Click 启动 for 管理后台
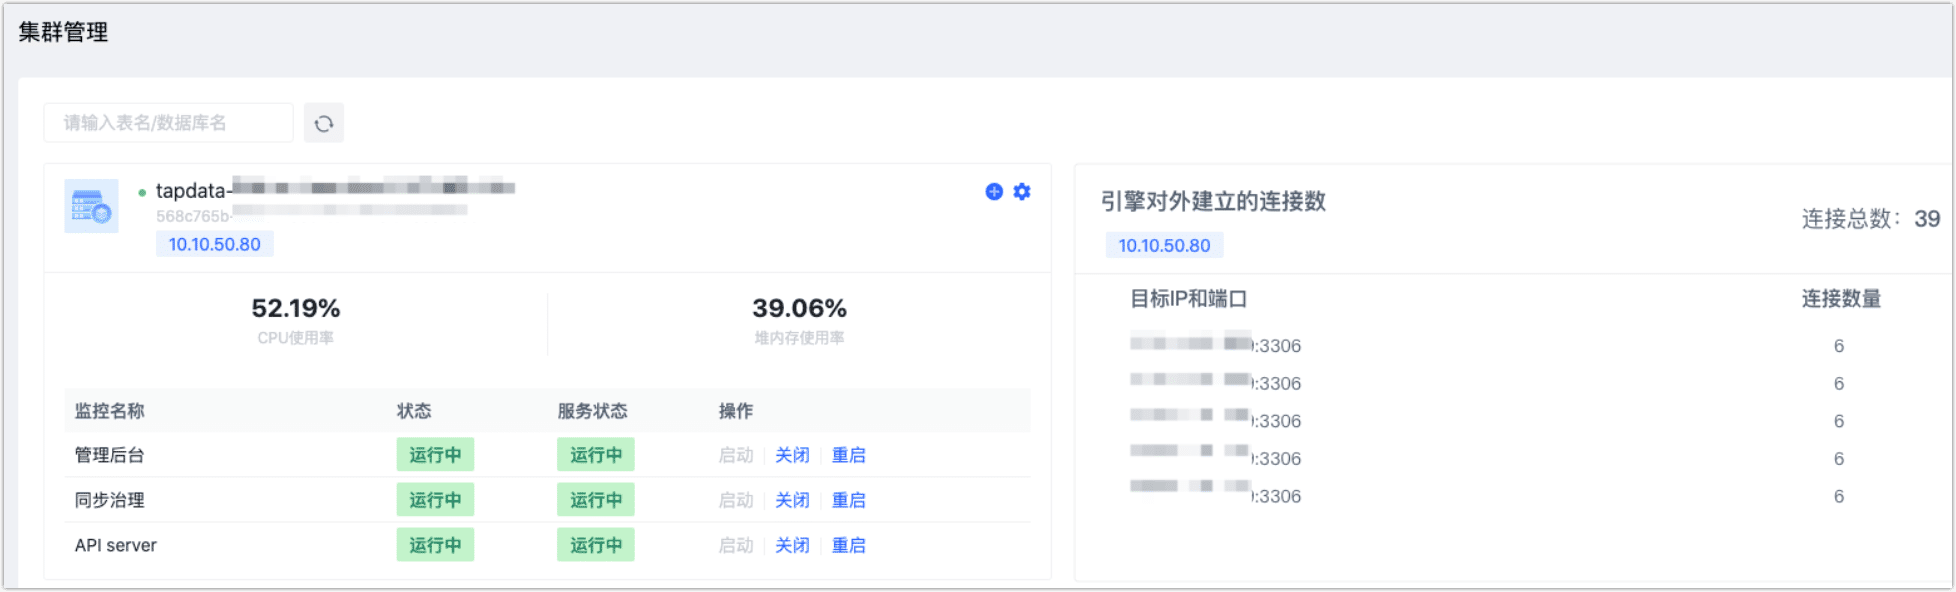 coord(736,455)
